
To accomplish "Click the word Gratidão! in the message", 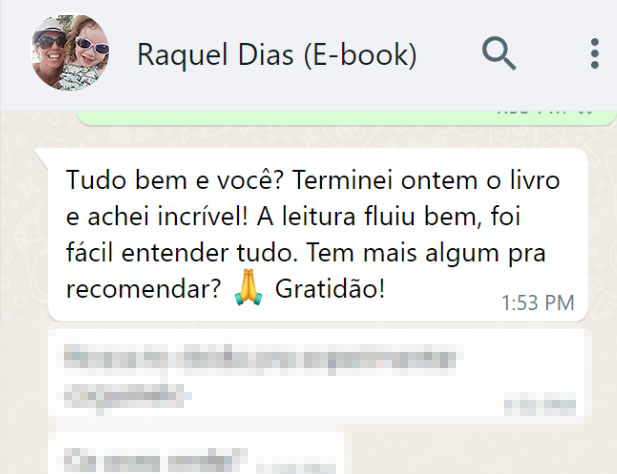I will pos(330,289).
